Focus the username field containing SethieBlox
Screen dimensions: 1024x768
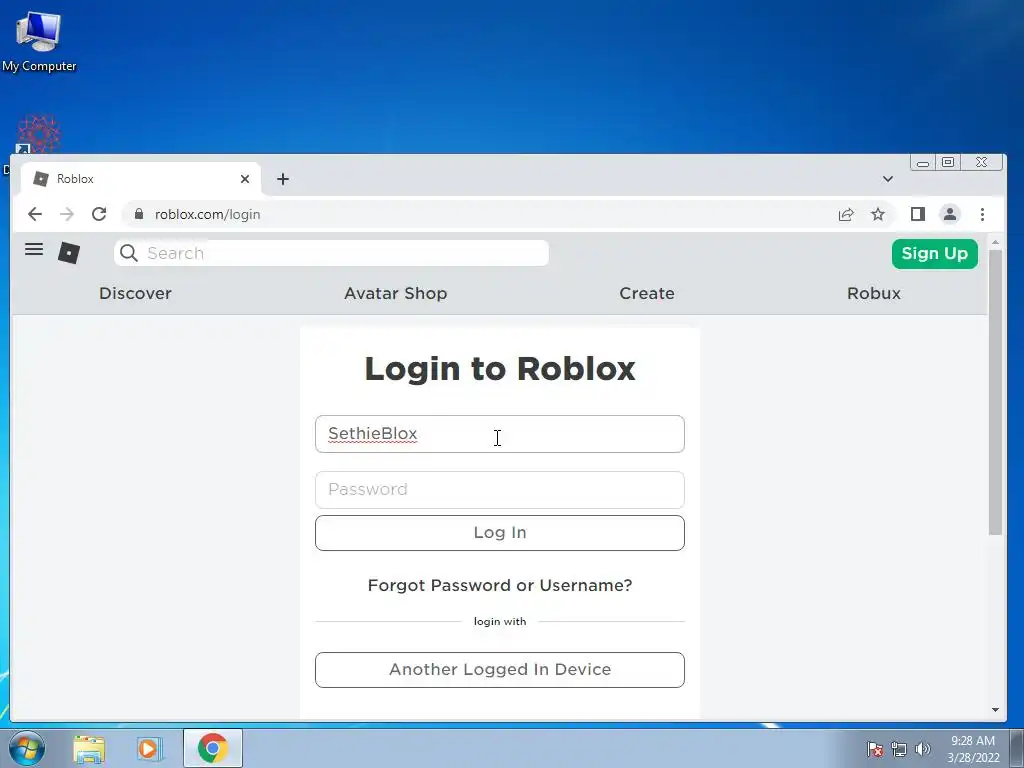coord(500,434)
